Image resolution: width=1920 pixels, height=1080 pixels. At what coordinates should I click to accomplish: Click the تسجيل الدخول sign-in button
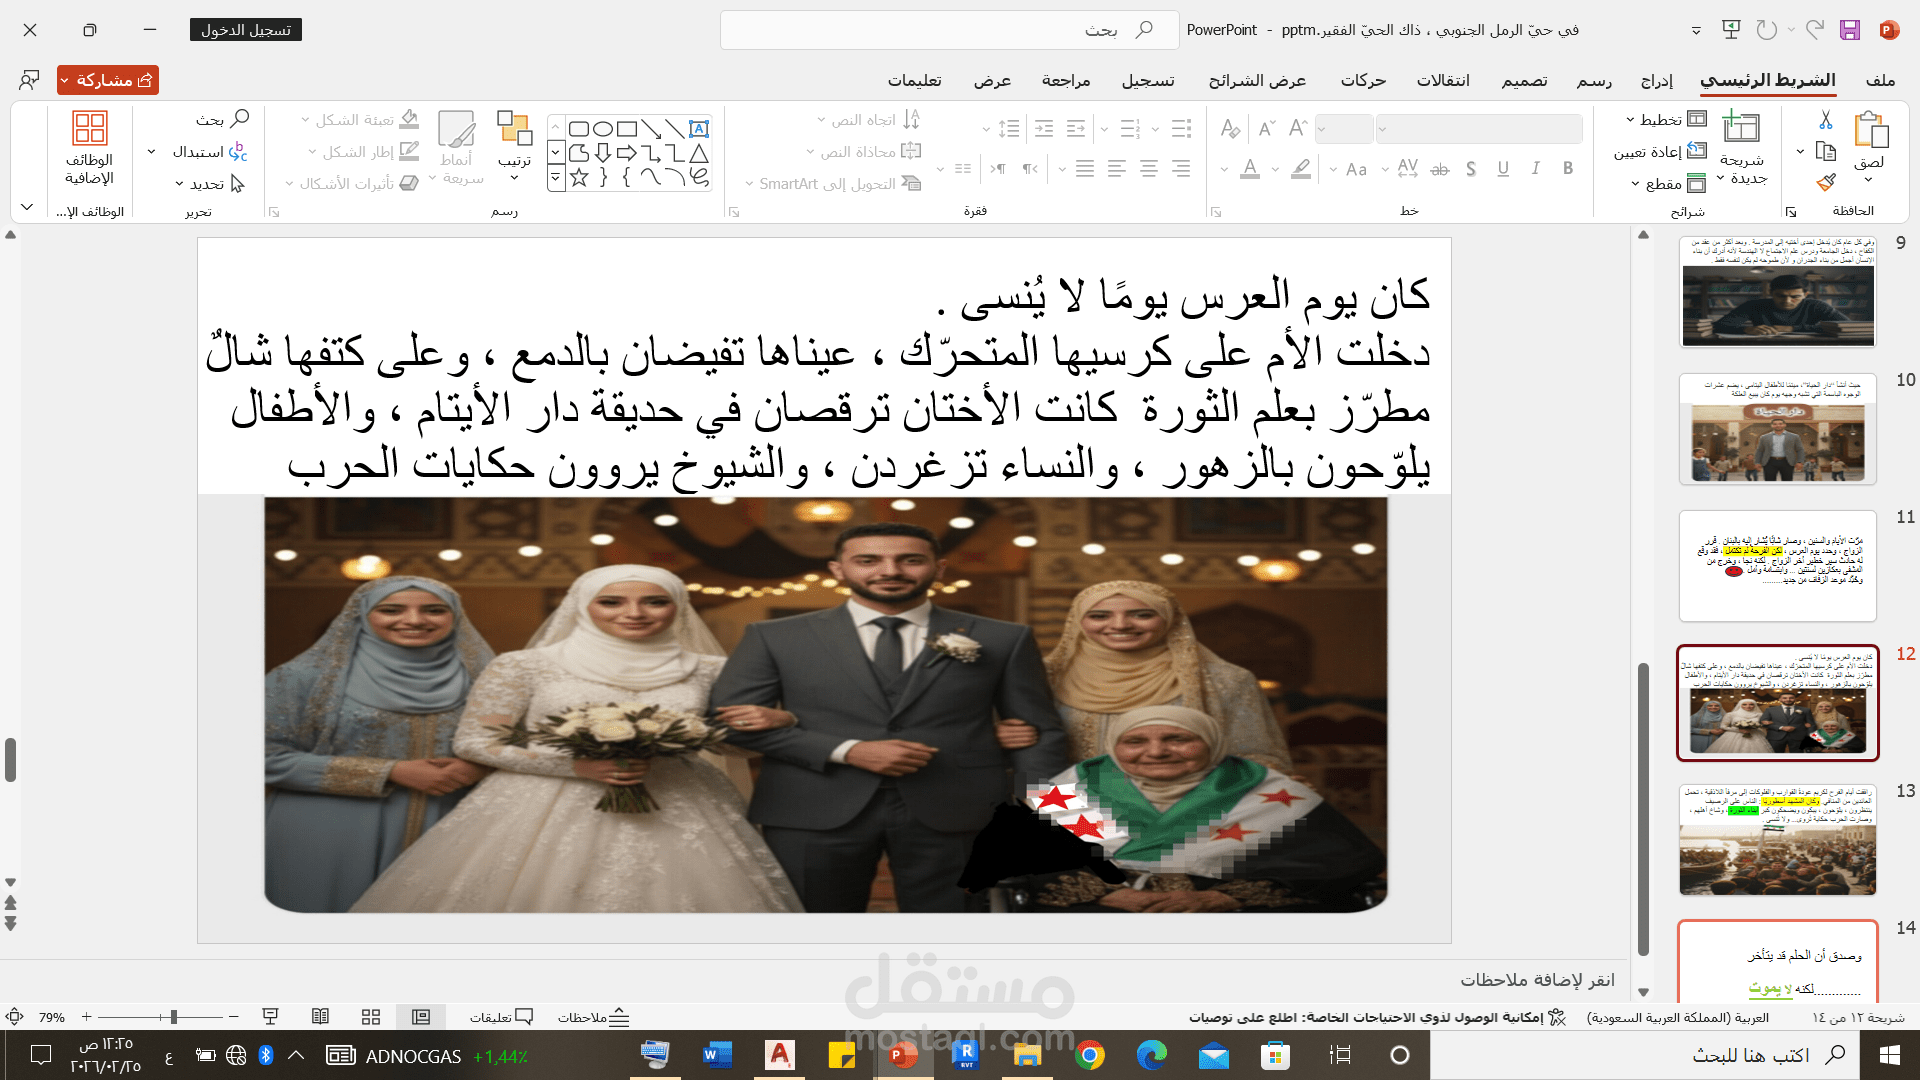[245, 29]
